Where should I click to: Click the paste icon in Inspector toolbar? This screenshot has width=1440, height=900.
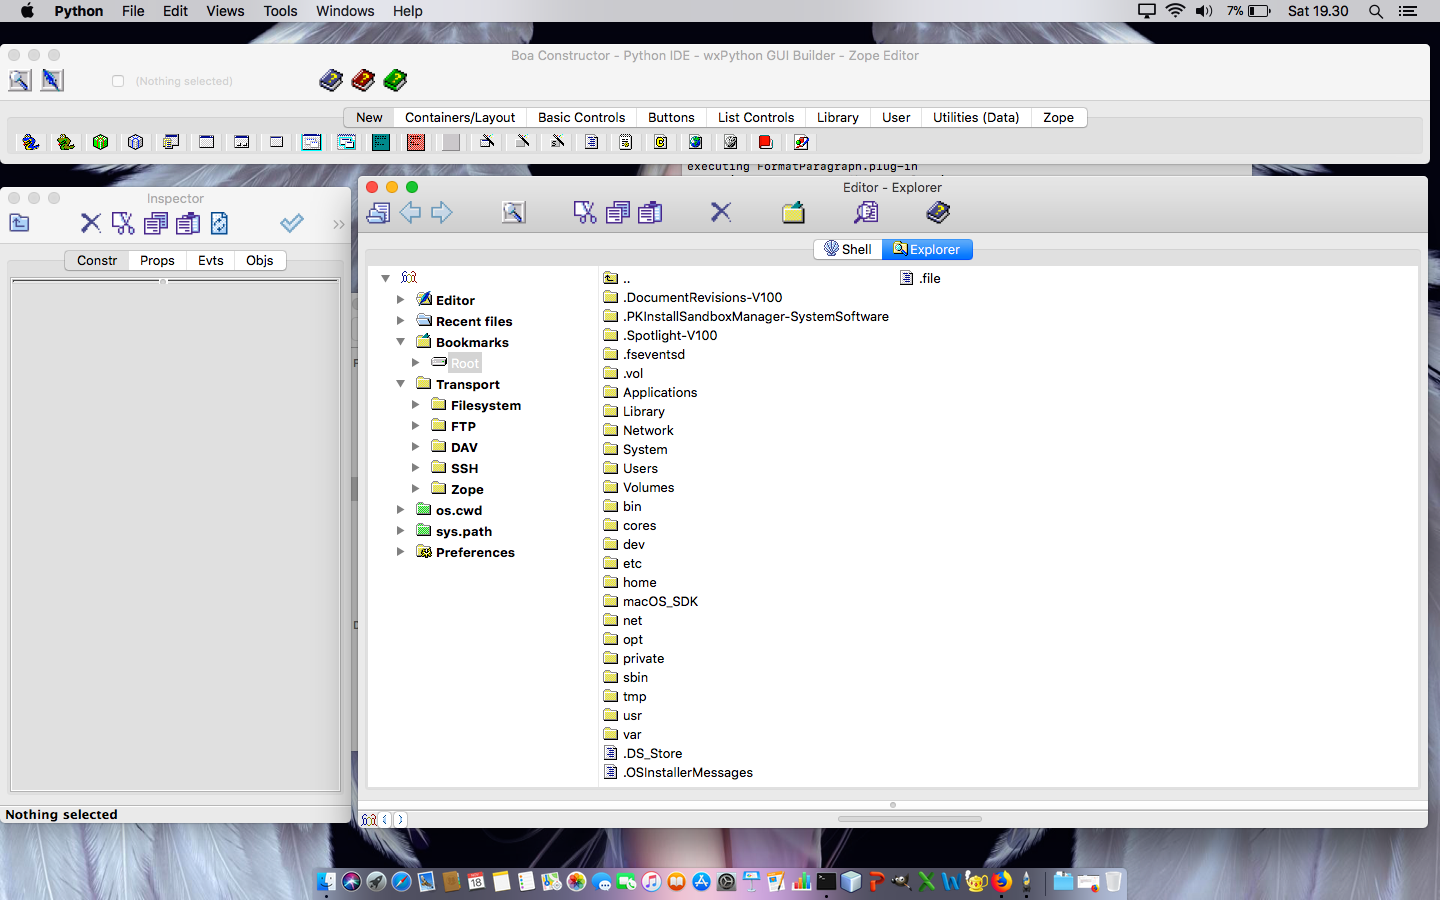pyautogui.click(x=188, y=223)
